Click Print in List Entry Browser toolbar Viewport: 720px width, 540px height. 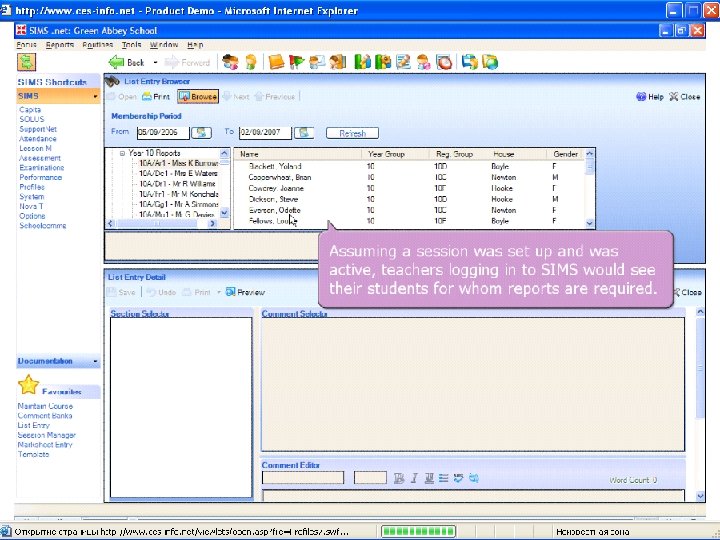[156, 96]
